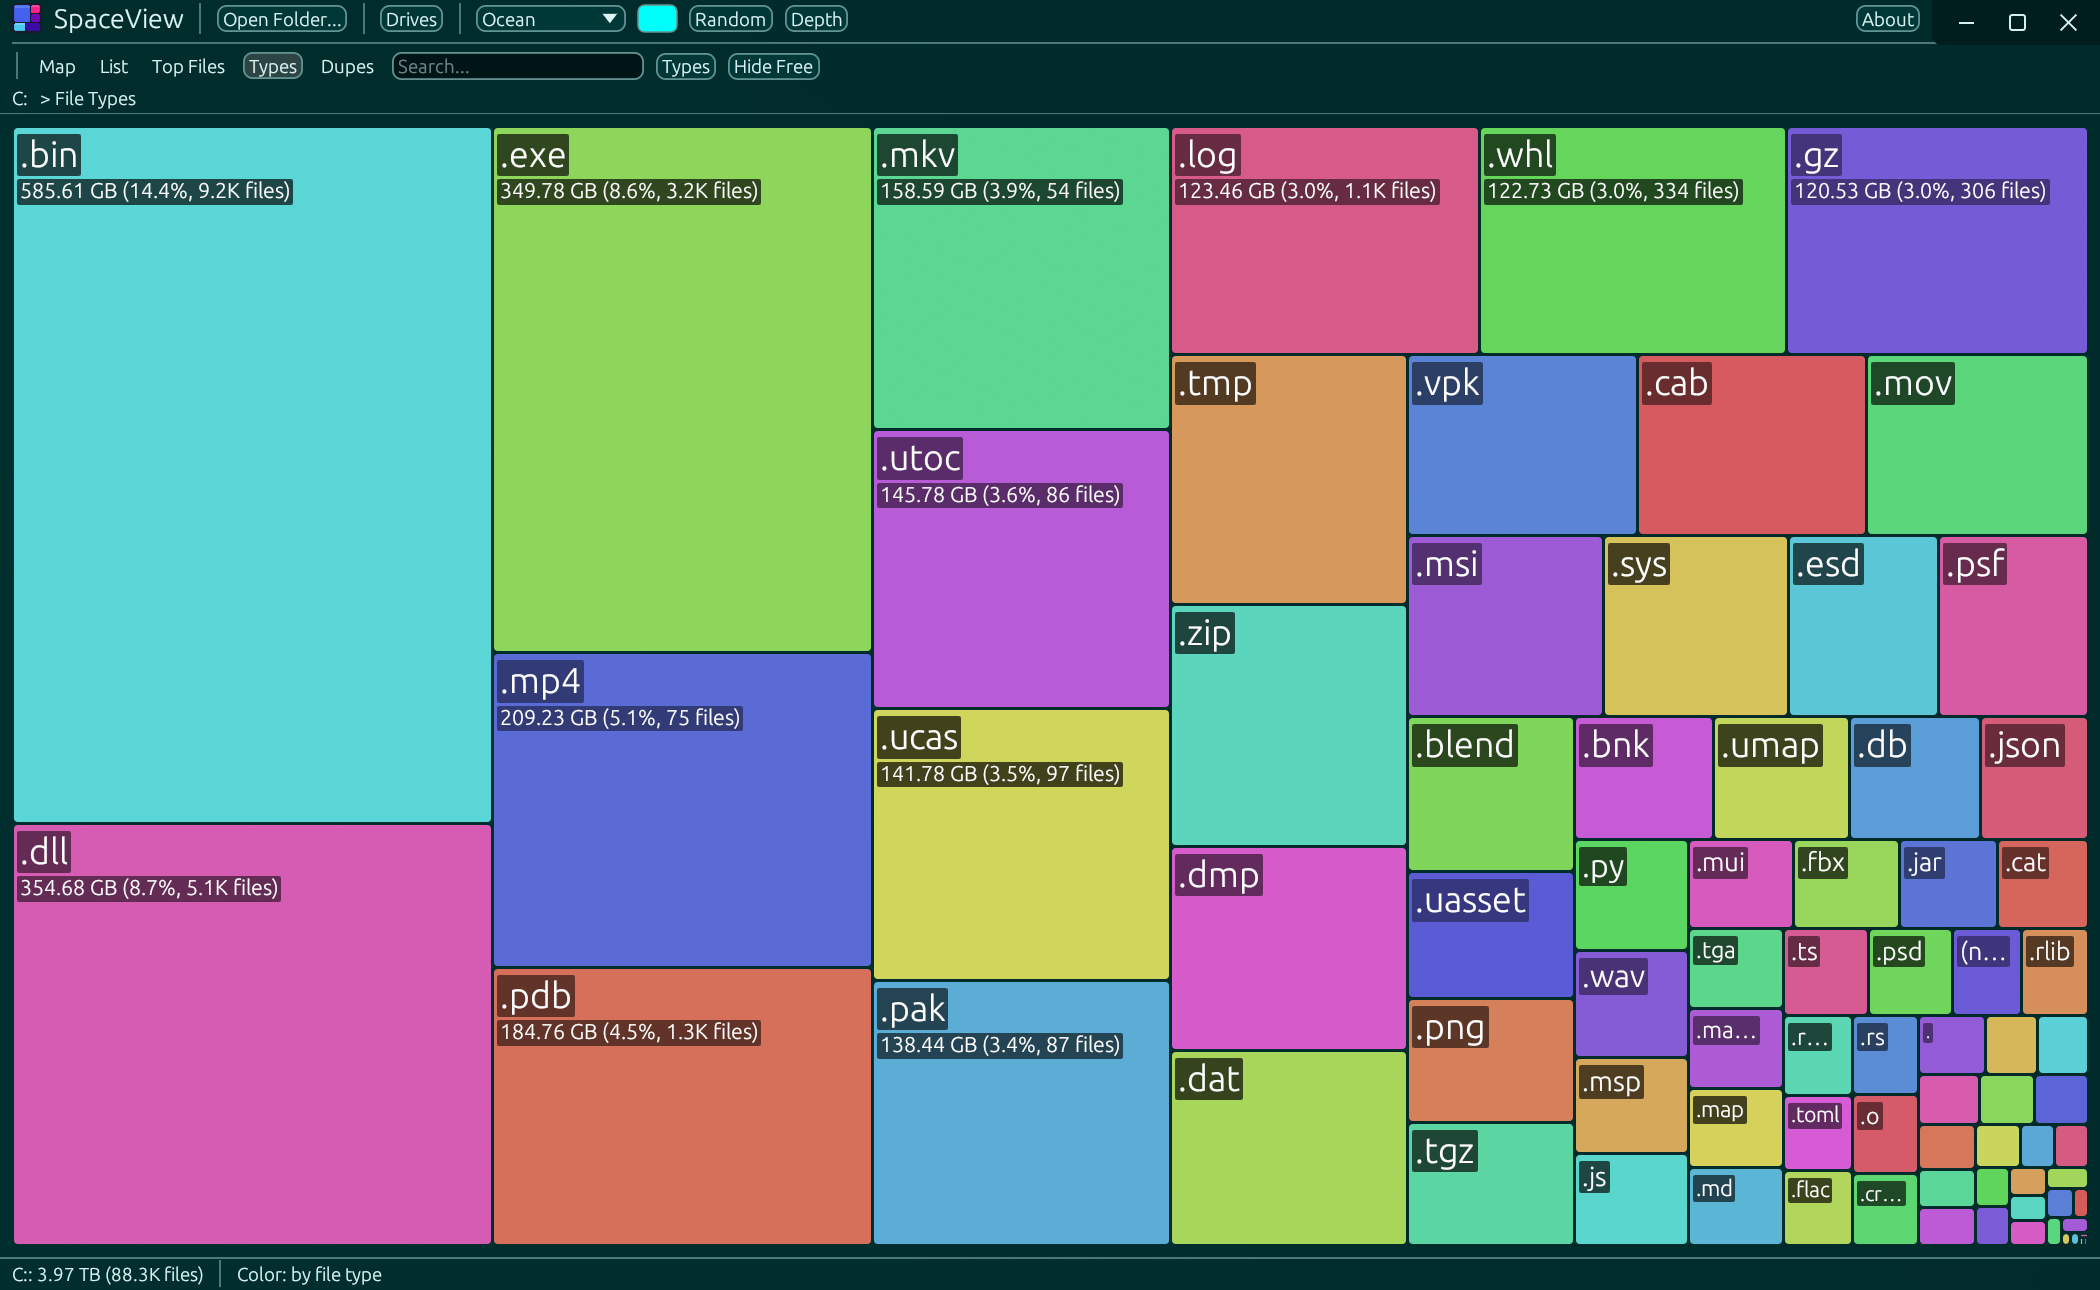This screenshot has height=1290, width=2100.
Task: Click the SpaceView app logo icon
Action: (27, 19)
